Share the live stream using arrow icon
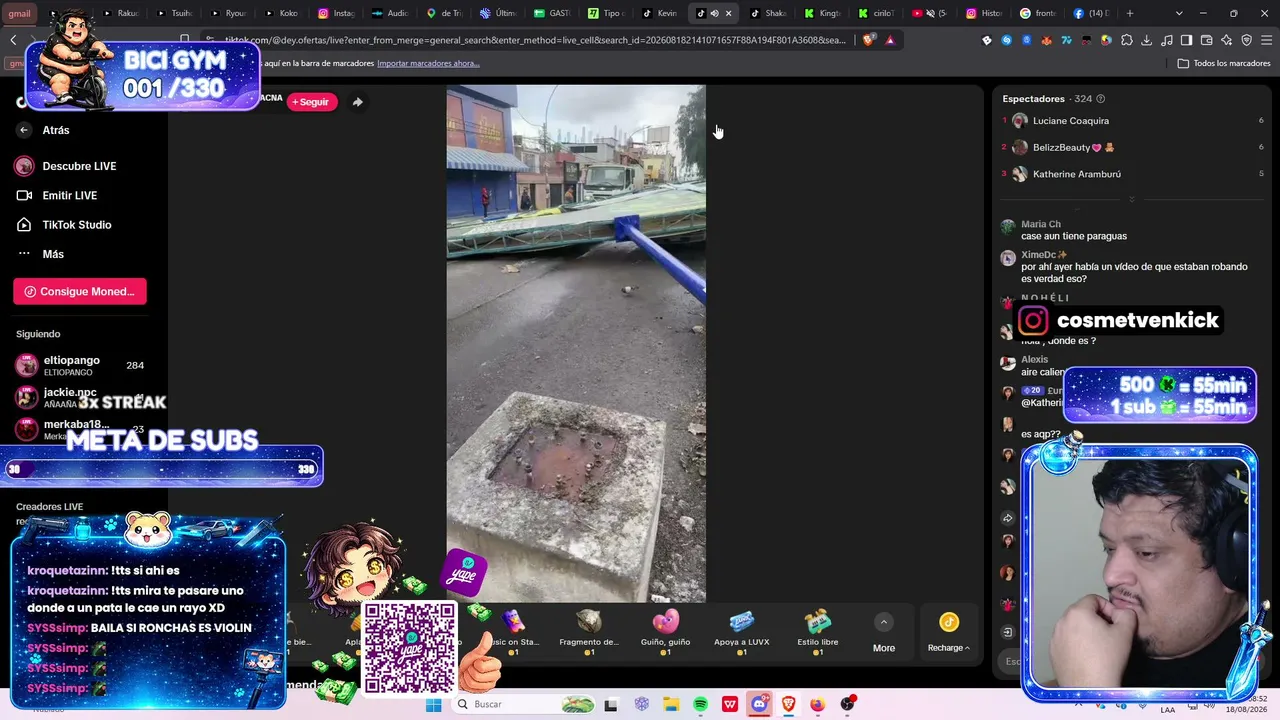The width and height of the screenshot is (1280, 720). pos(357,102)
